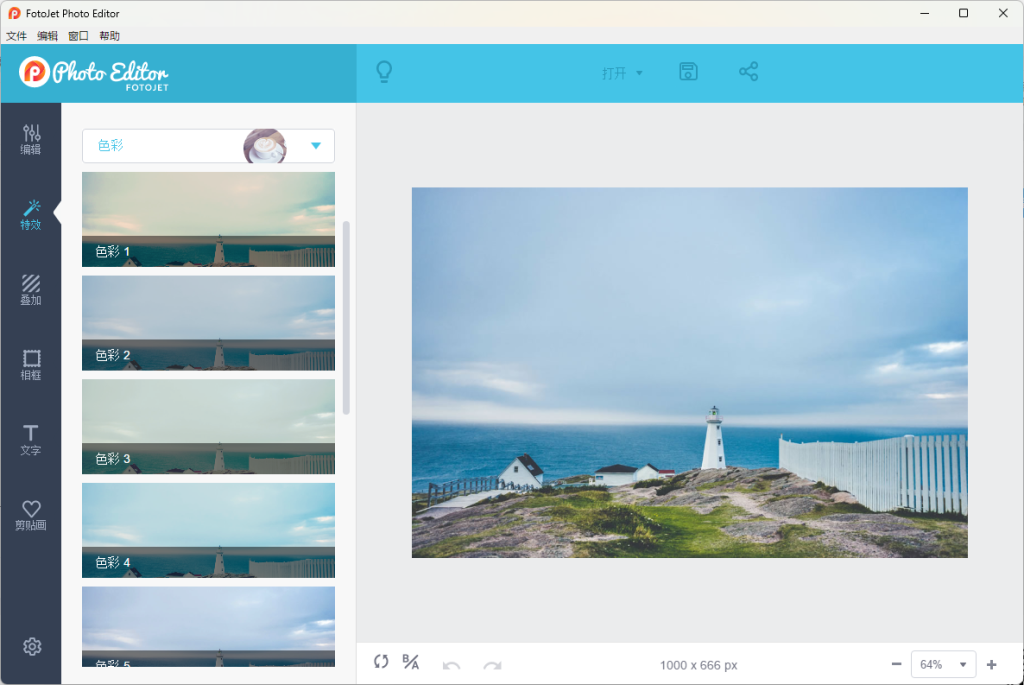Click the effects list vertical scrollbar
This screenshot has height=685, width=1024.
(x=346, y=318)
